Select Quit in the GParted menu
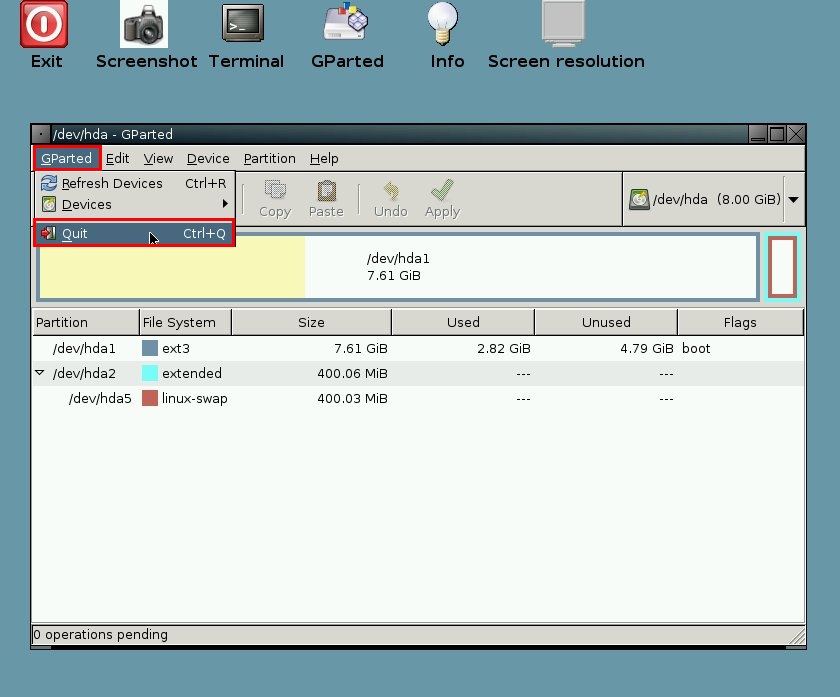840x697 pixels. pyautogui.click(x=134, y=233)
